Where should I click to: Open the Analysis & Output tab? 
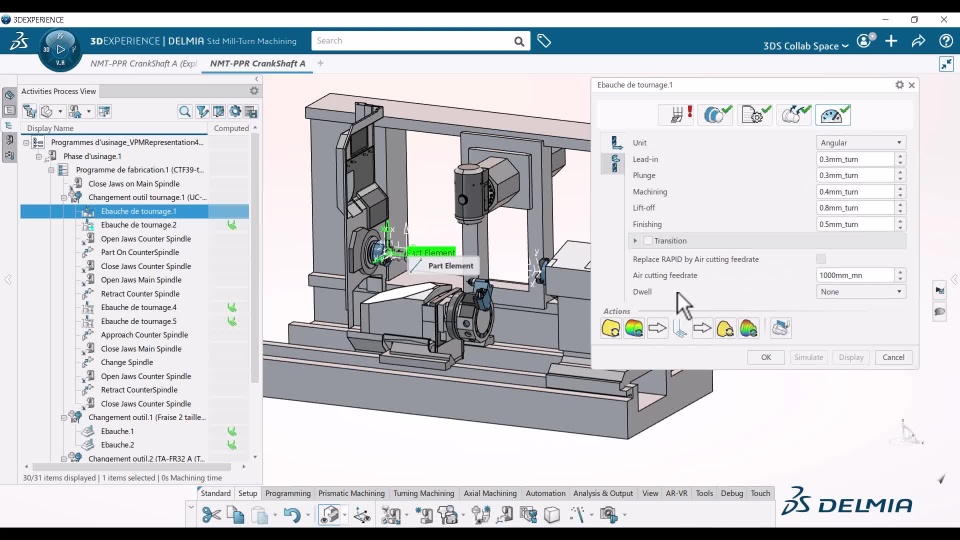coord(603,493)
